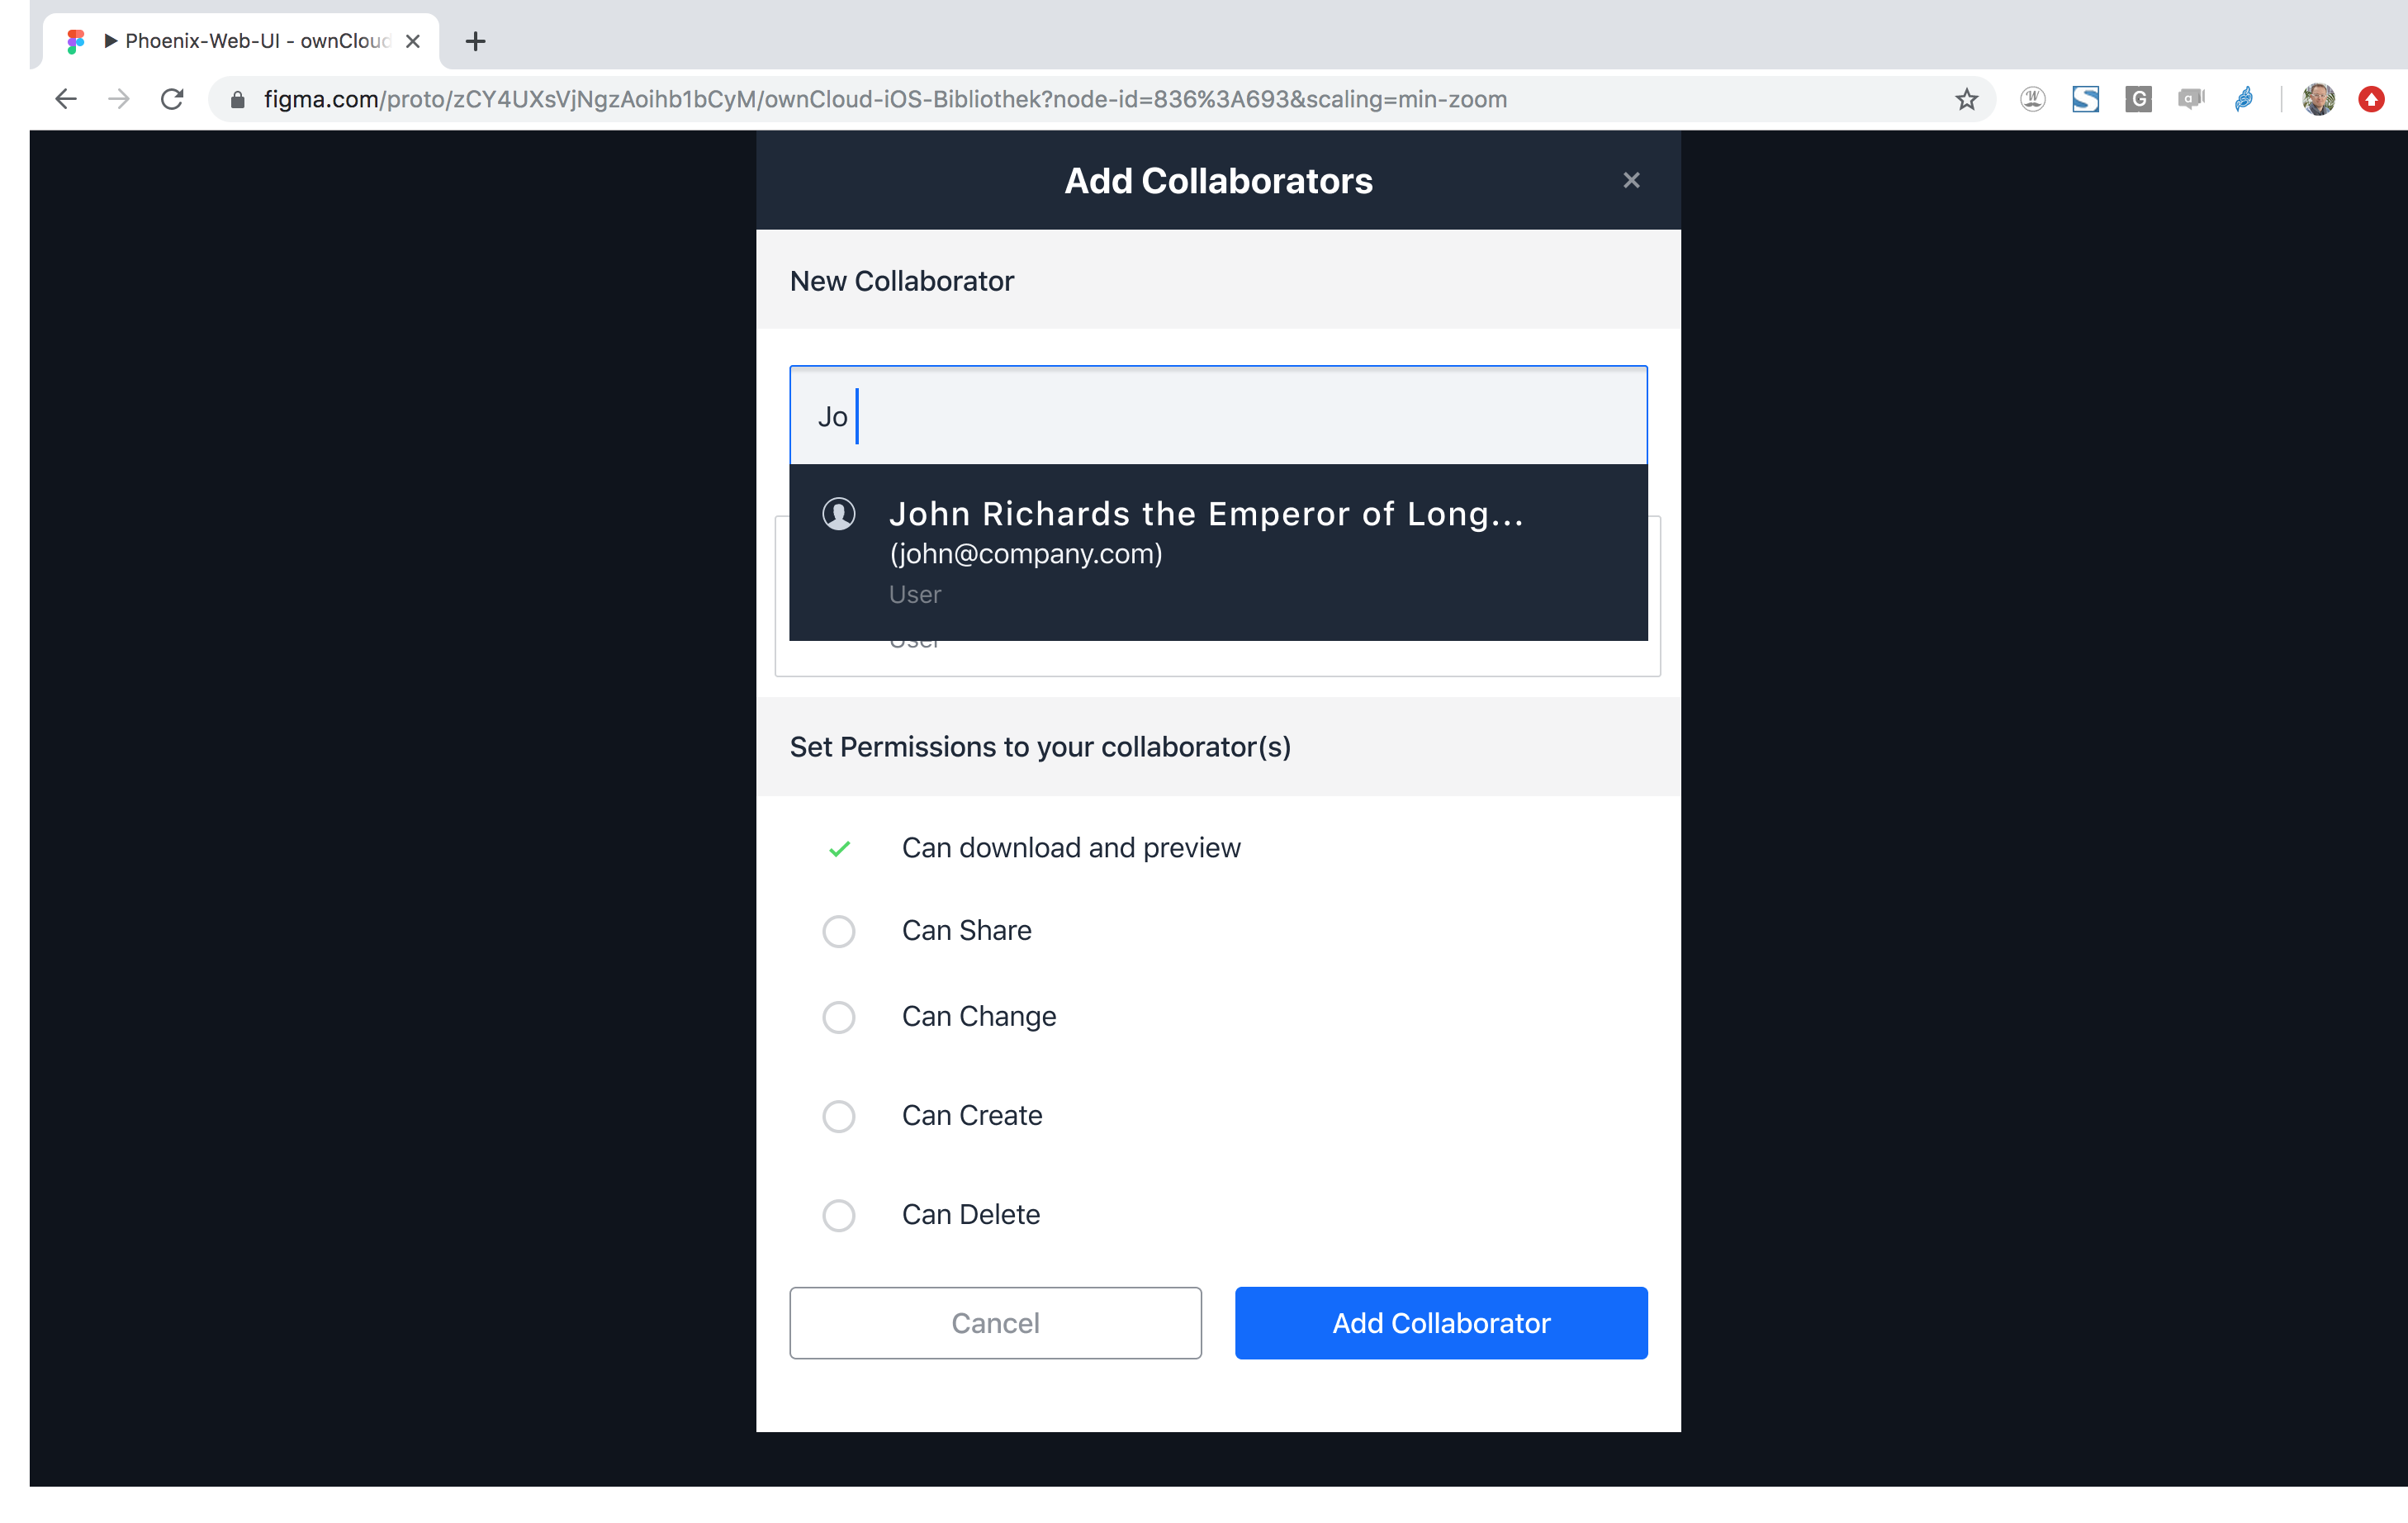The height and width of the screenshot is (1523, 2408).
Task: Enable the Can Delete permission radio
Action: [838, 1215]
